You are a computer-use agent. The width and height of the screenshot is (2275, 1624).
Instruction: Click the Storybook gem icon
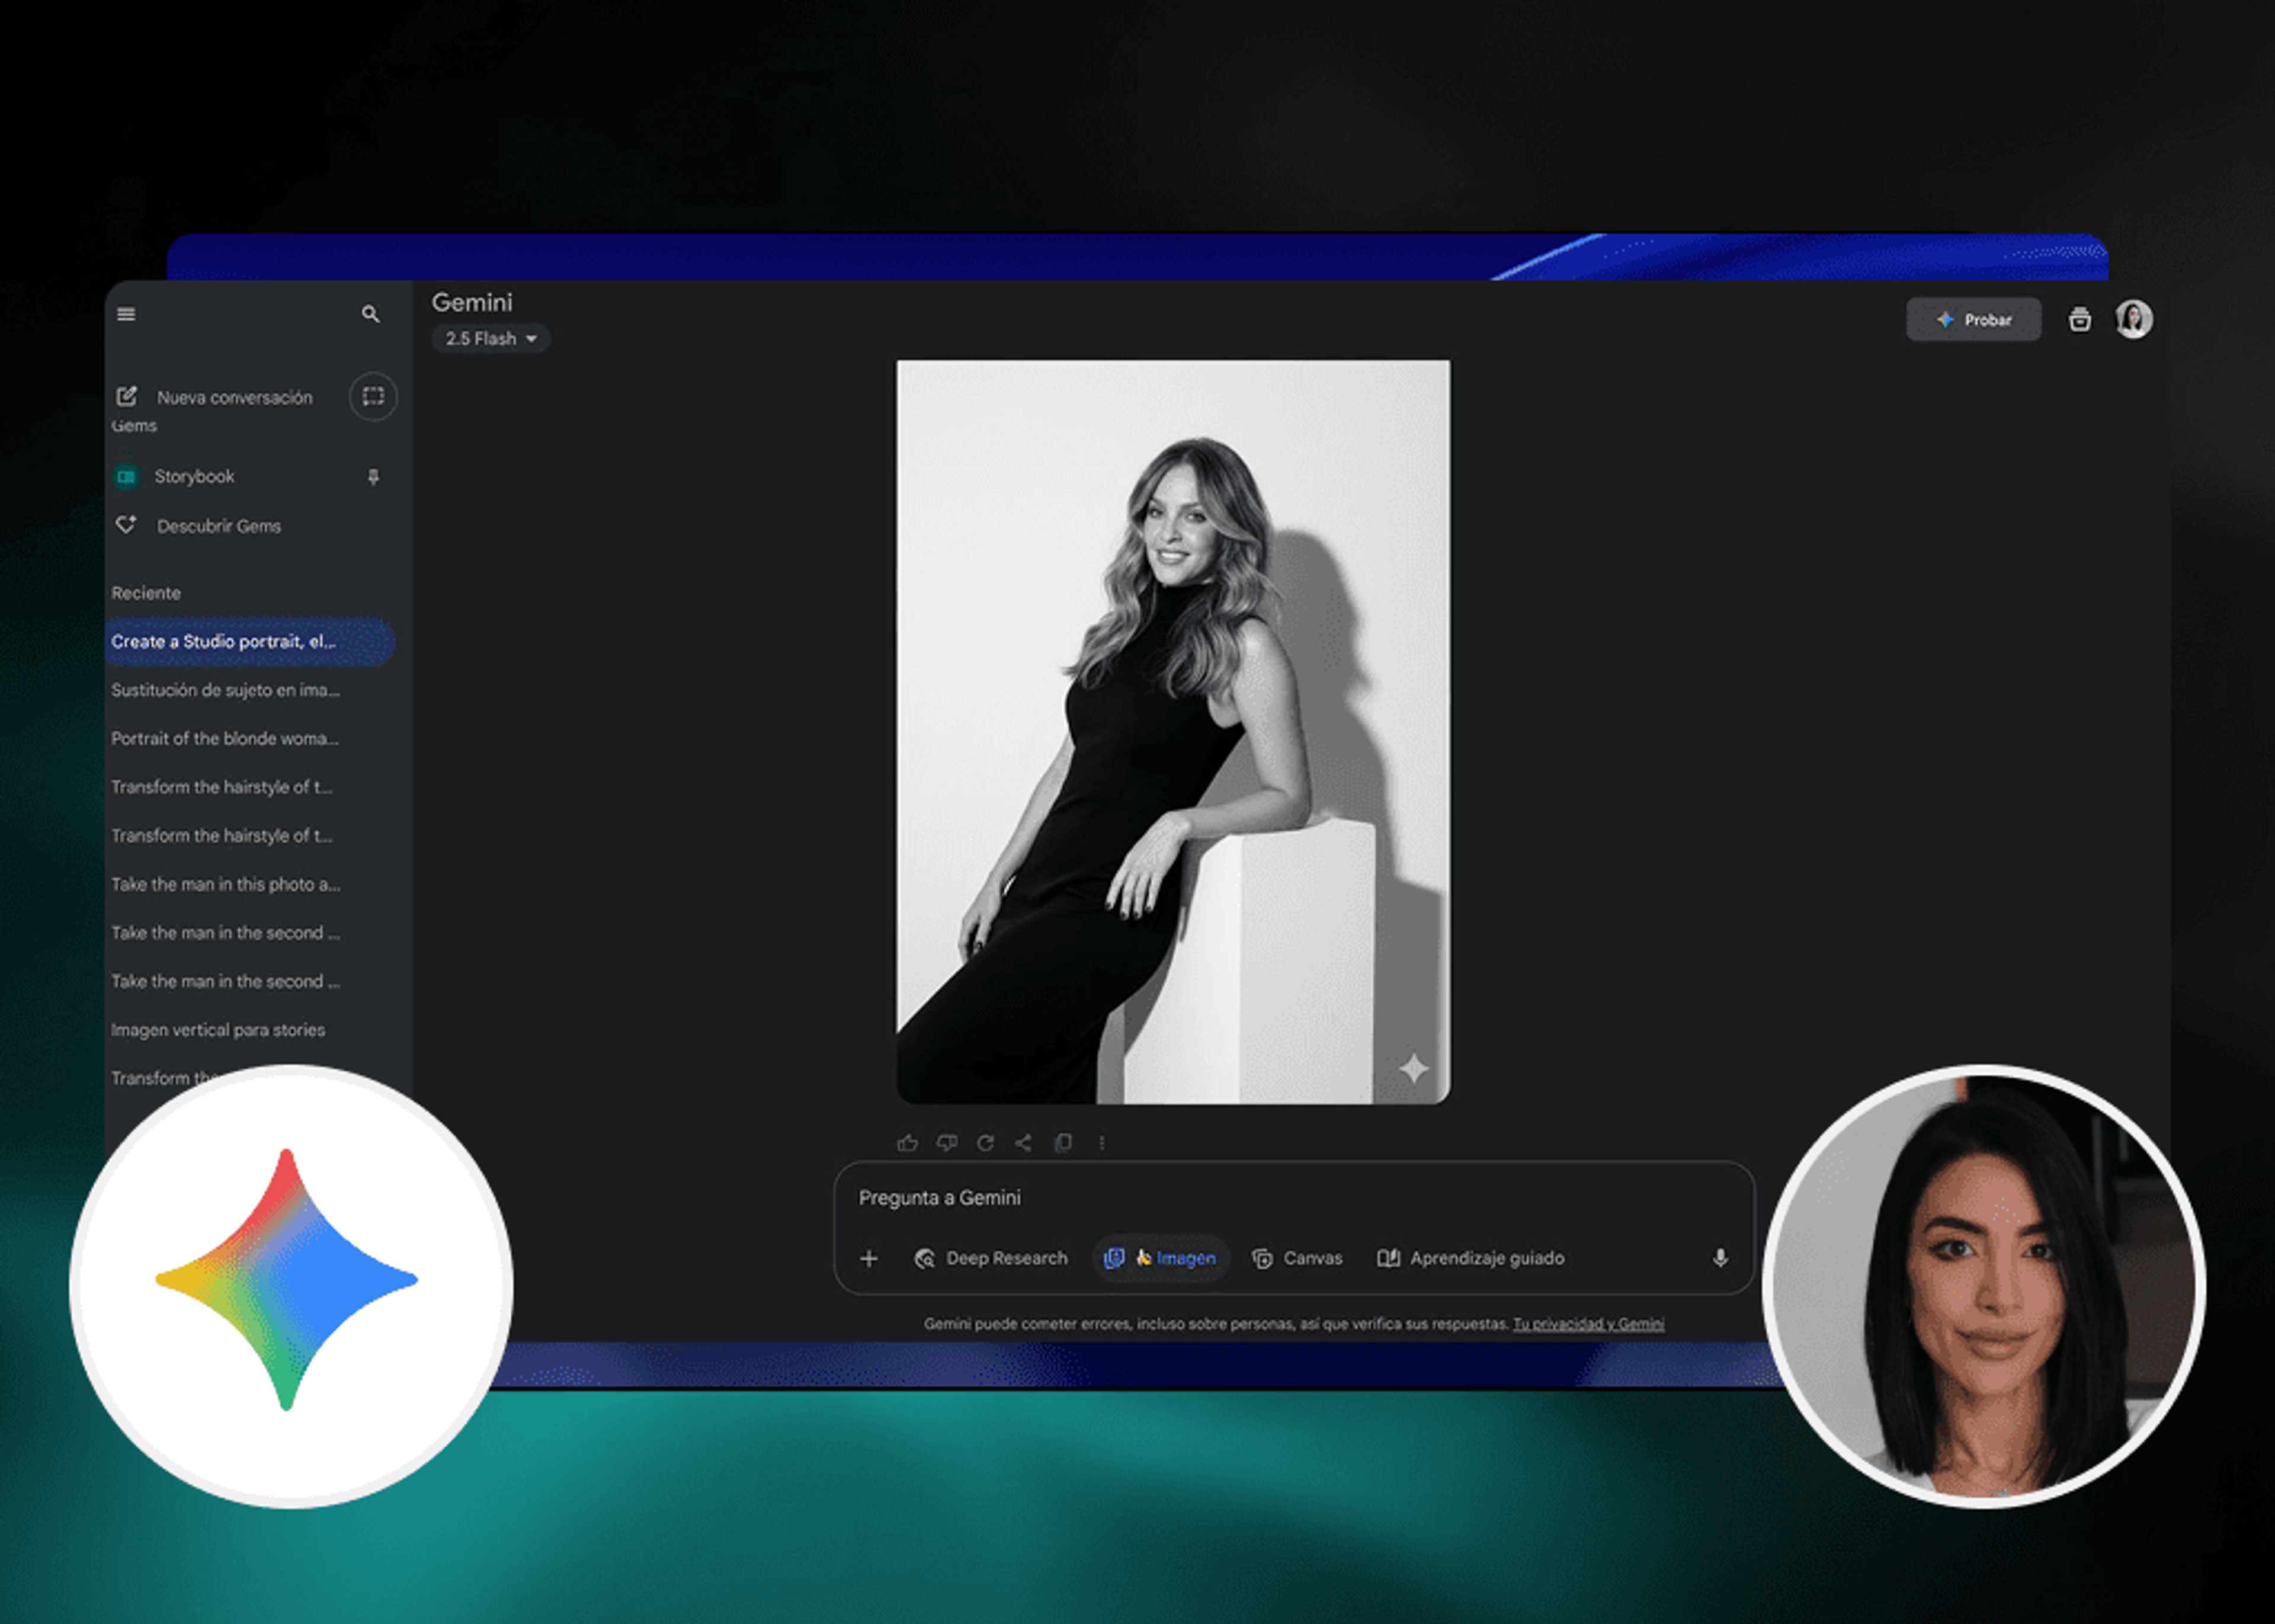click(x=126, y=476)
